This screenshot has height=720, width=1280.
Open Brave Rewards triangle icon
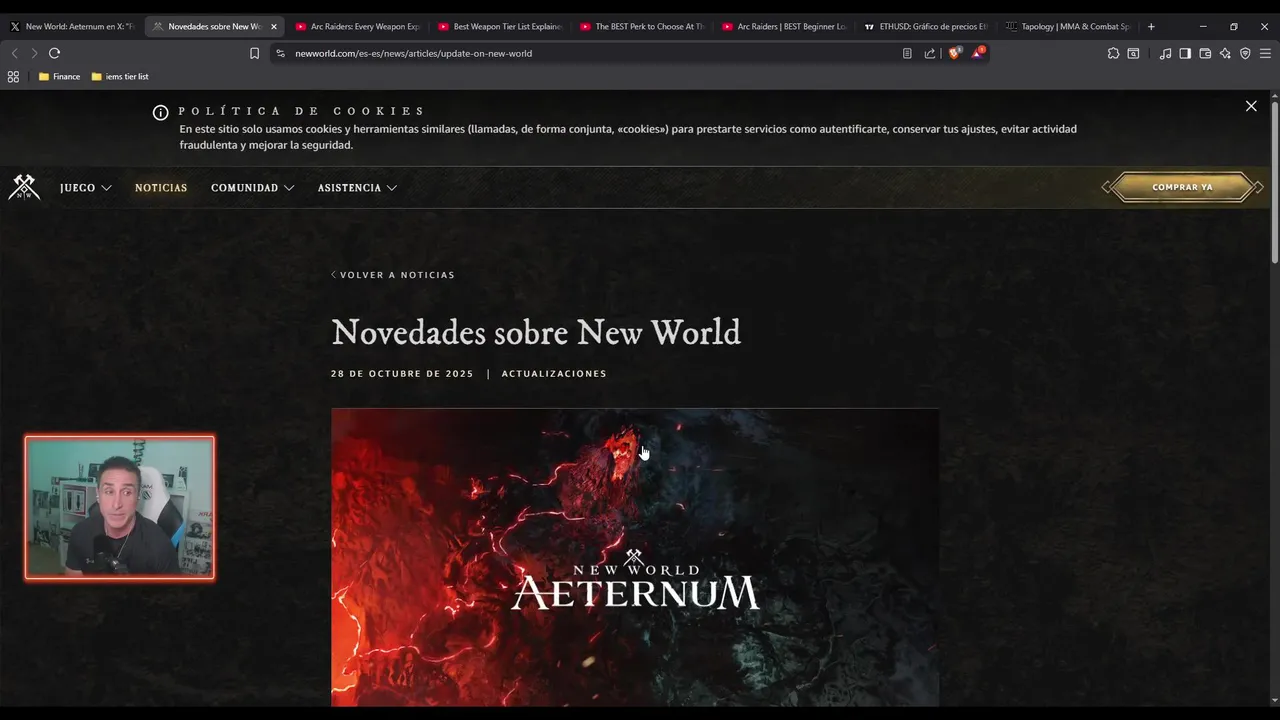978,52
